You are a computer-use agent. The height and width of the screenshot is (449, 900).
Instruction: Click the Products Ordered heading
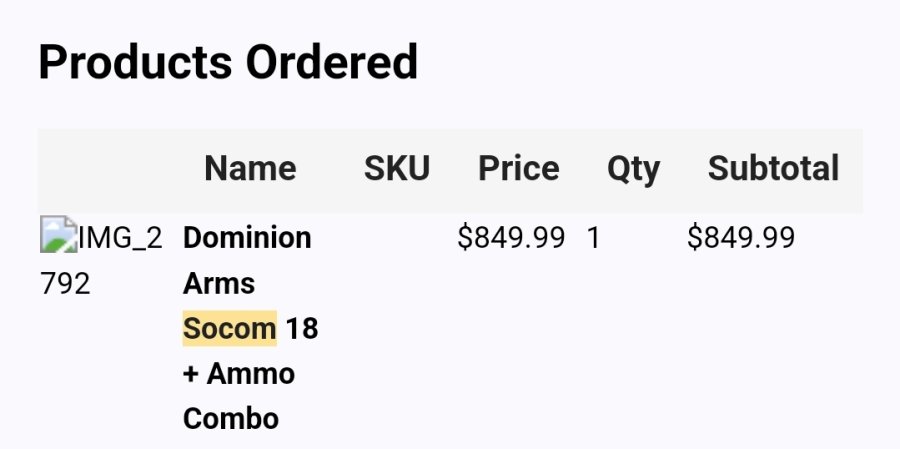pos(228,62)
